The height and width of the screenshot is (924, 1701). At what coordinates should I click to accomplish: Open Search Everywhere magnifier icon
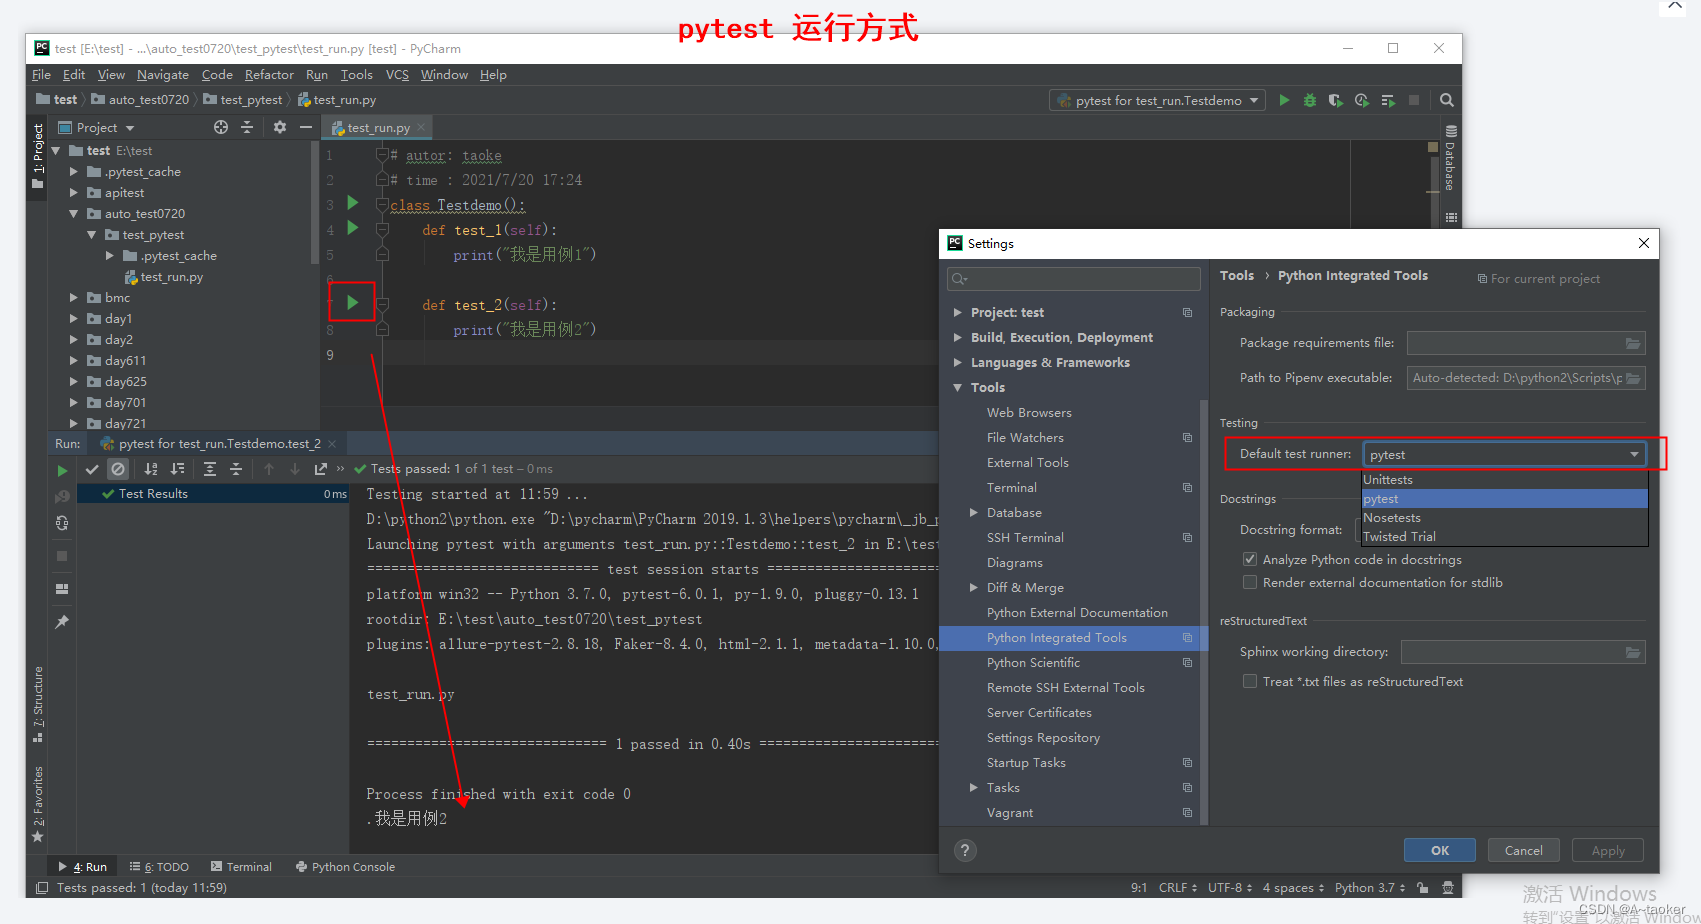pos(1447,100)
